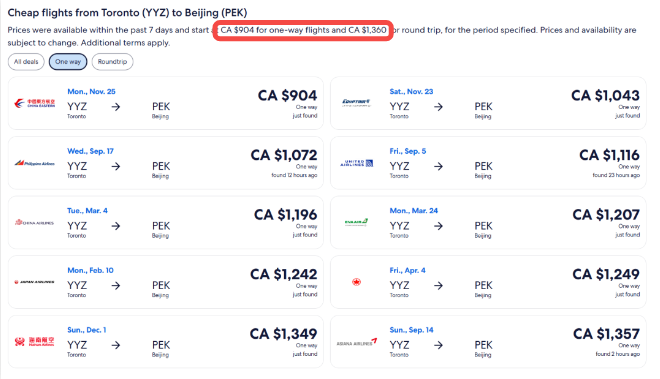Screen dimensions: 660x379
Task: Click the EVA Air logo
Action: pyautogui.click(x=357, y=222)
